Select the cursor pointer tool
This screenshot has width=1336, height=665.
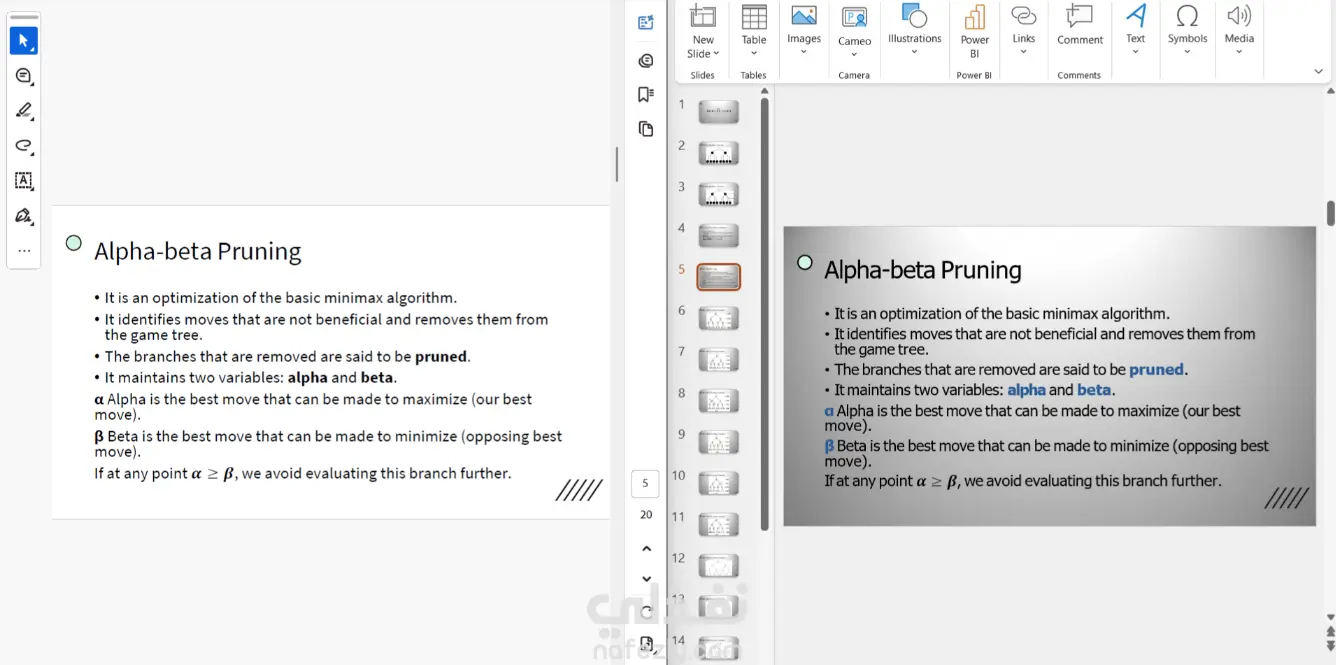point(24,40)
